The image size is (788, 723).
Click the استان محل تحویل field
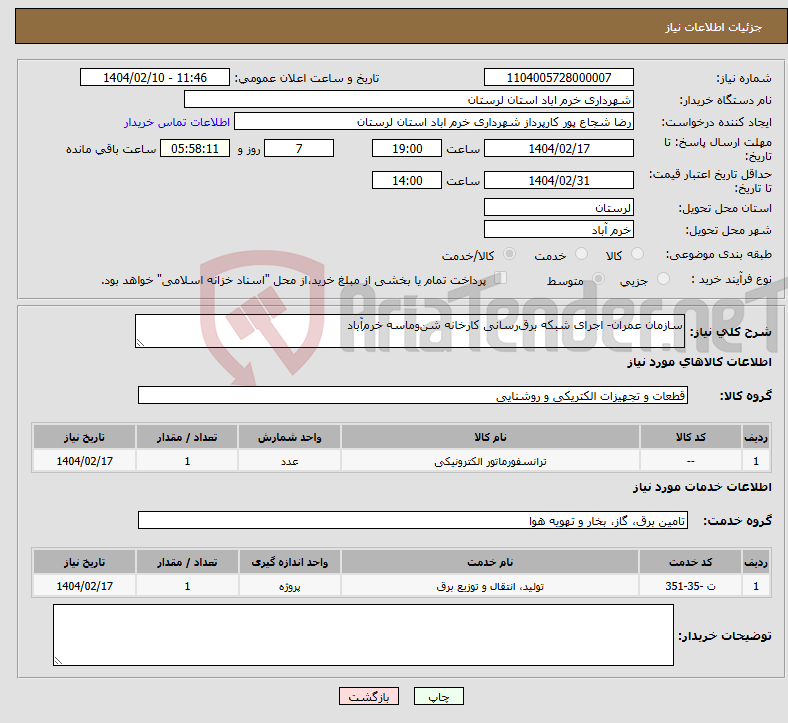[x=558, y=207]
